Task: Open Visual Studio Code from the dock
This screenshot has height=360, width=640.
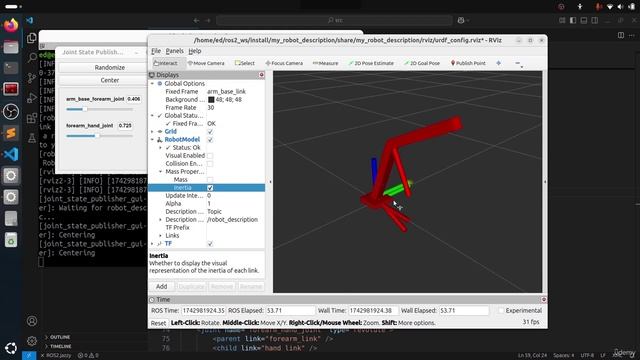Action: (11, 154)
